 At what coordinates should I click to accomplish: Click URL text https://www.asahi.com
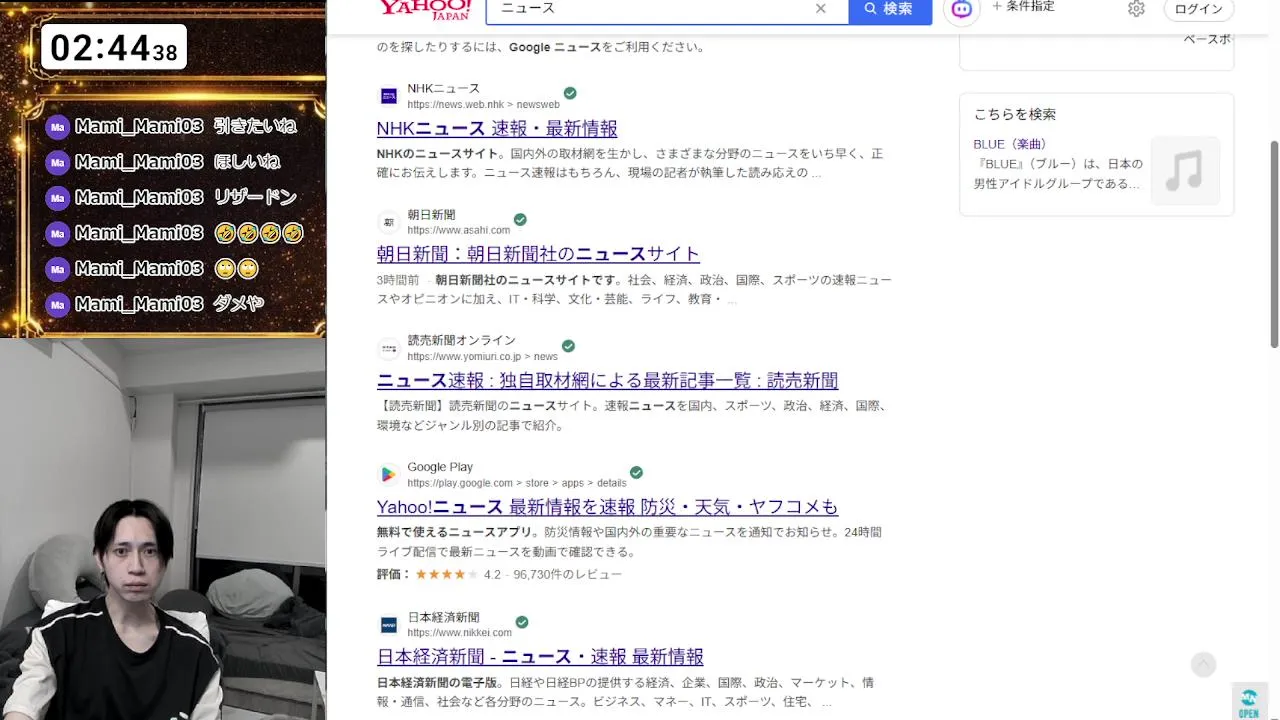pyautogui.click(x=458, y=230)
